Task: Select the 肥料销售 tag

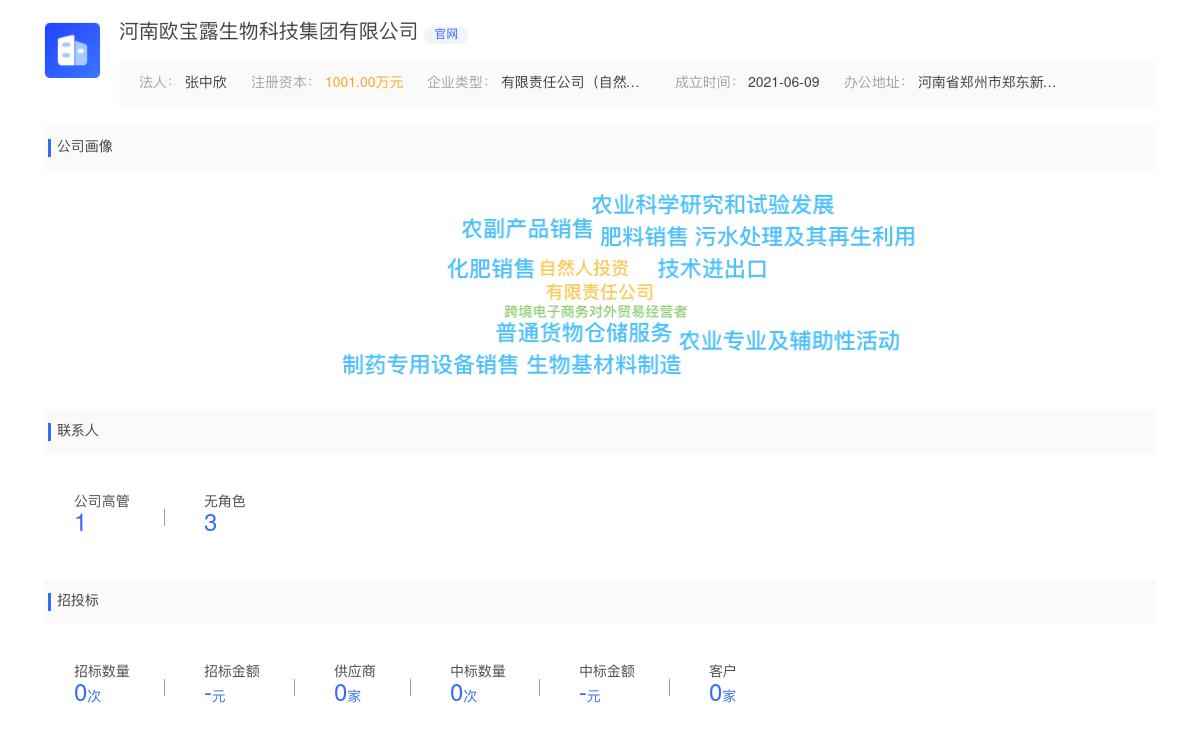Action: point(642,237)
